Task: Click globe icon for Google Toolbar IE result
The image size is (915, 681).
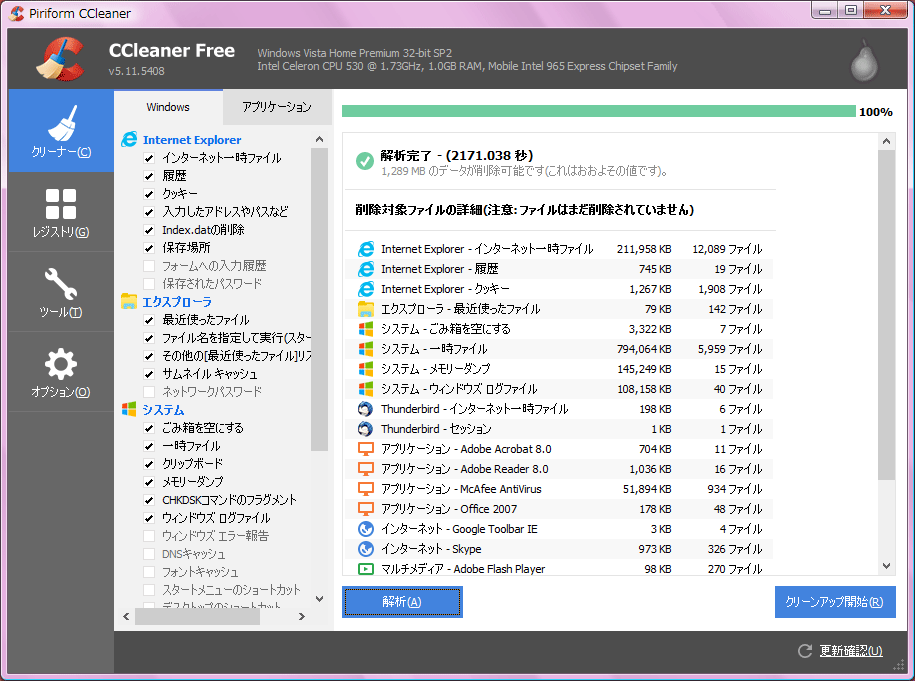Action: click(366, 529)
